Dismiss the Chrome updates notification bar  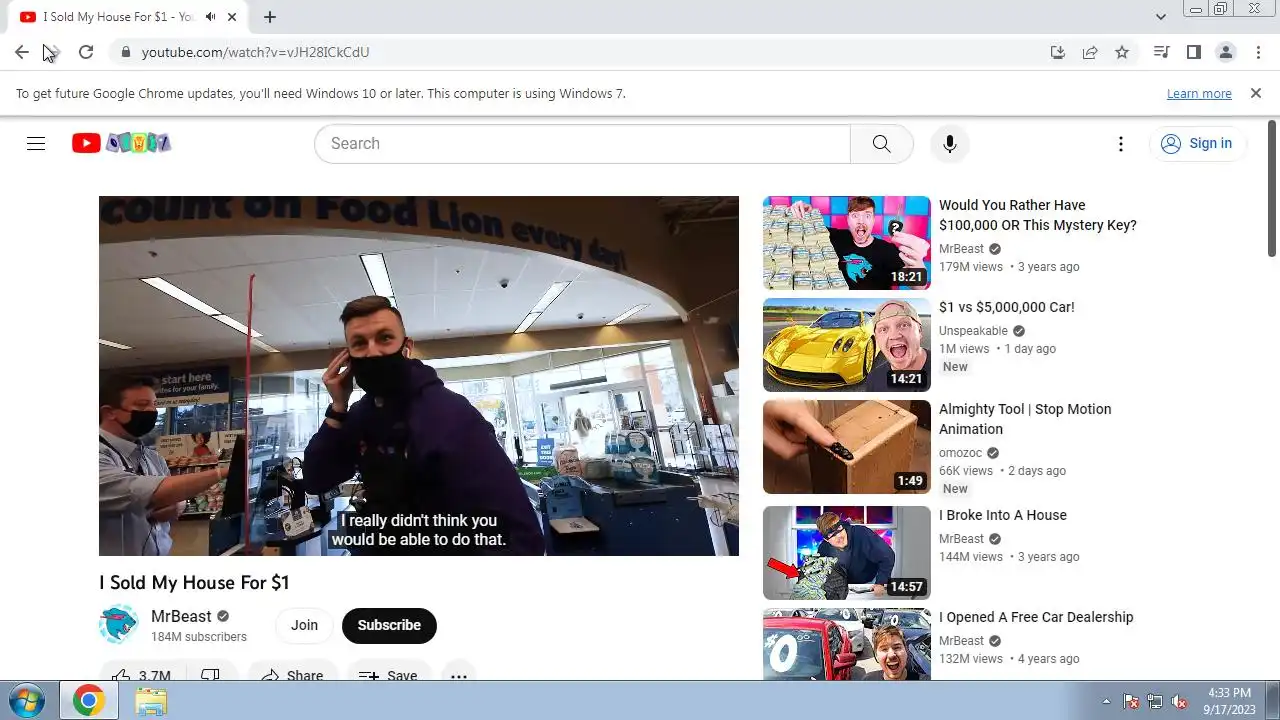tap(1256, 93)
